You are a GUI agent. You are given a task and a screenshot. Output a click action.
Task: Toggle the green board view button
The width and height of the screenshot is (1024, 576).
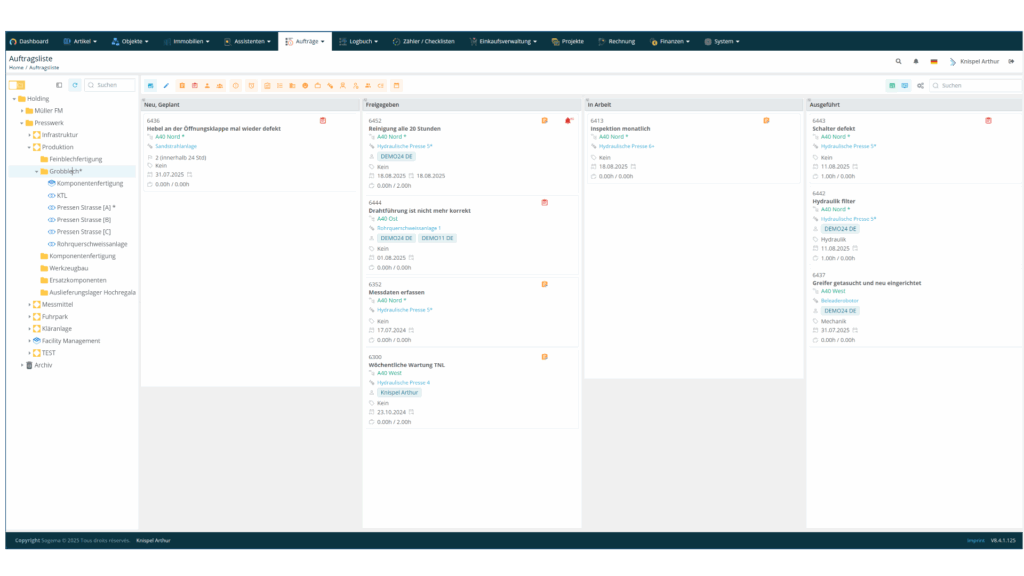tap(892, 85)
